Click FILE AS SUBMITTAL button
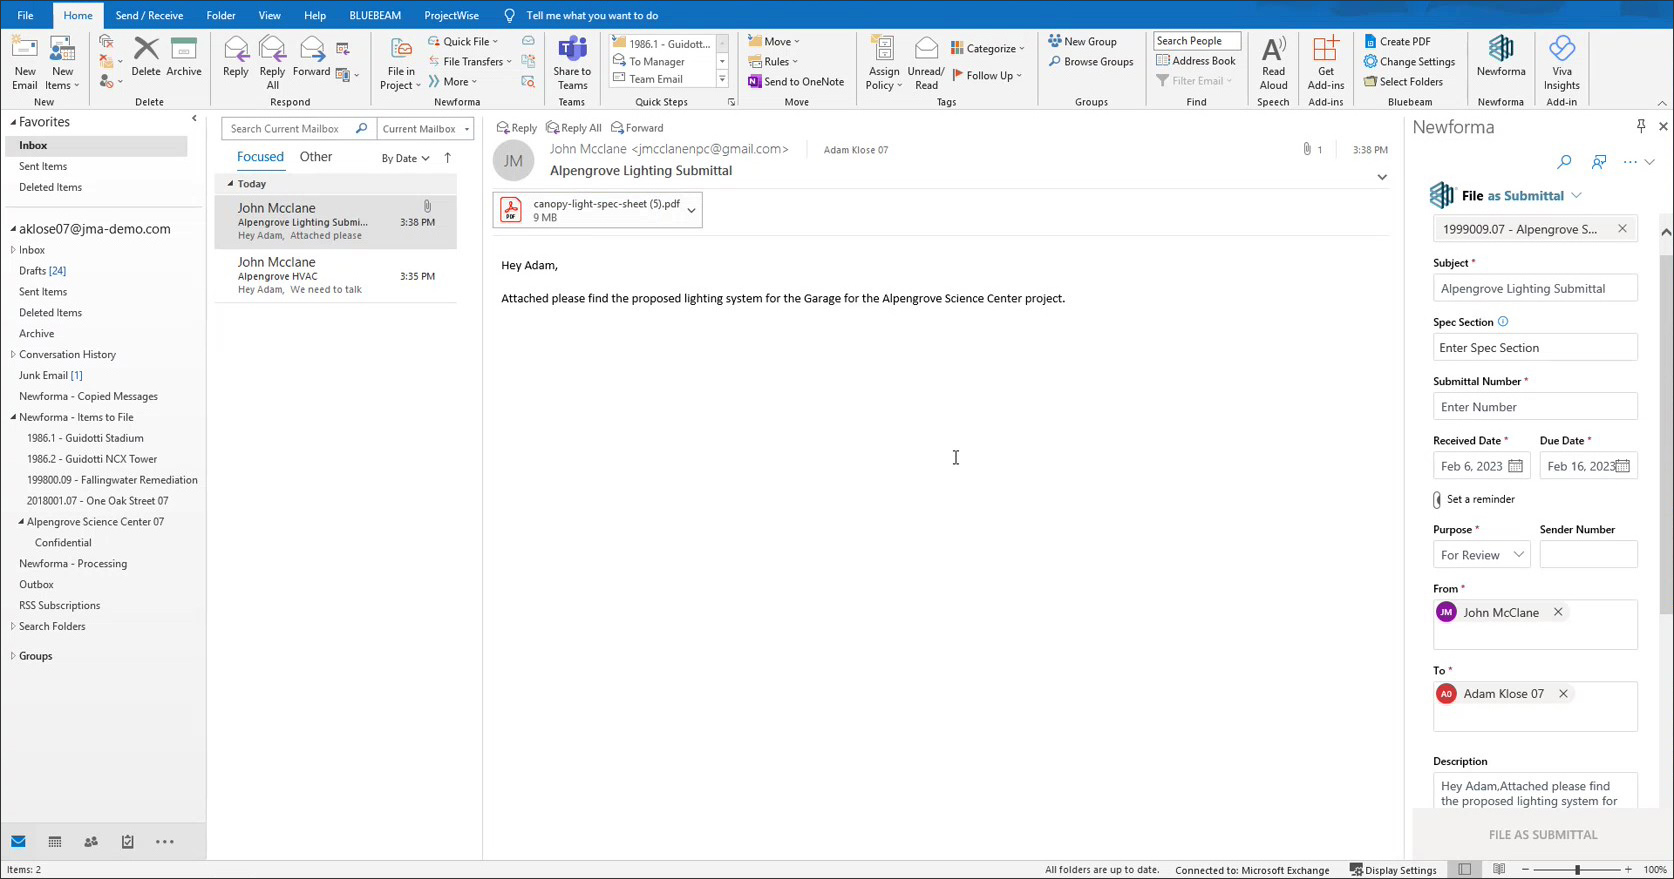 tap(1543, 835)
